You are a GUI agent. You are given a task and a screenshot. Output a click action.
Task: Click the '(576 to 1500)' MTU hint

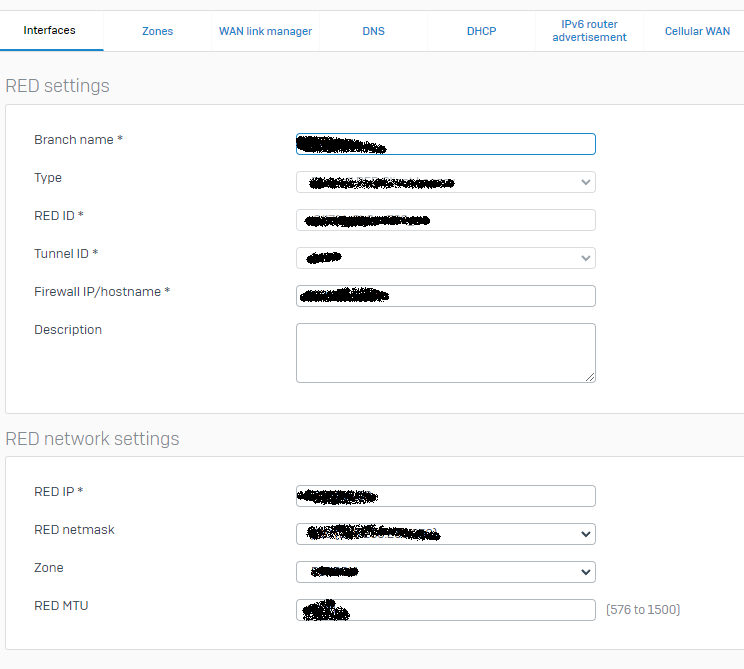[643, 609]
